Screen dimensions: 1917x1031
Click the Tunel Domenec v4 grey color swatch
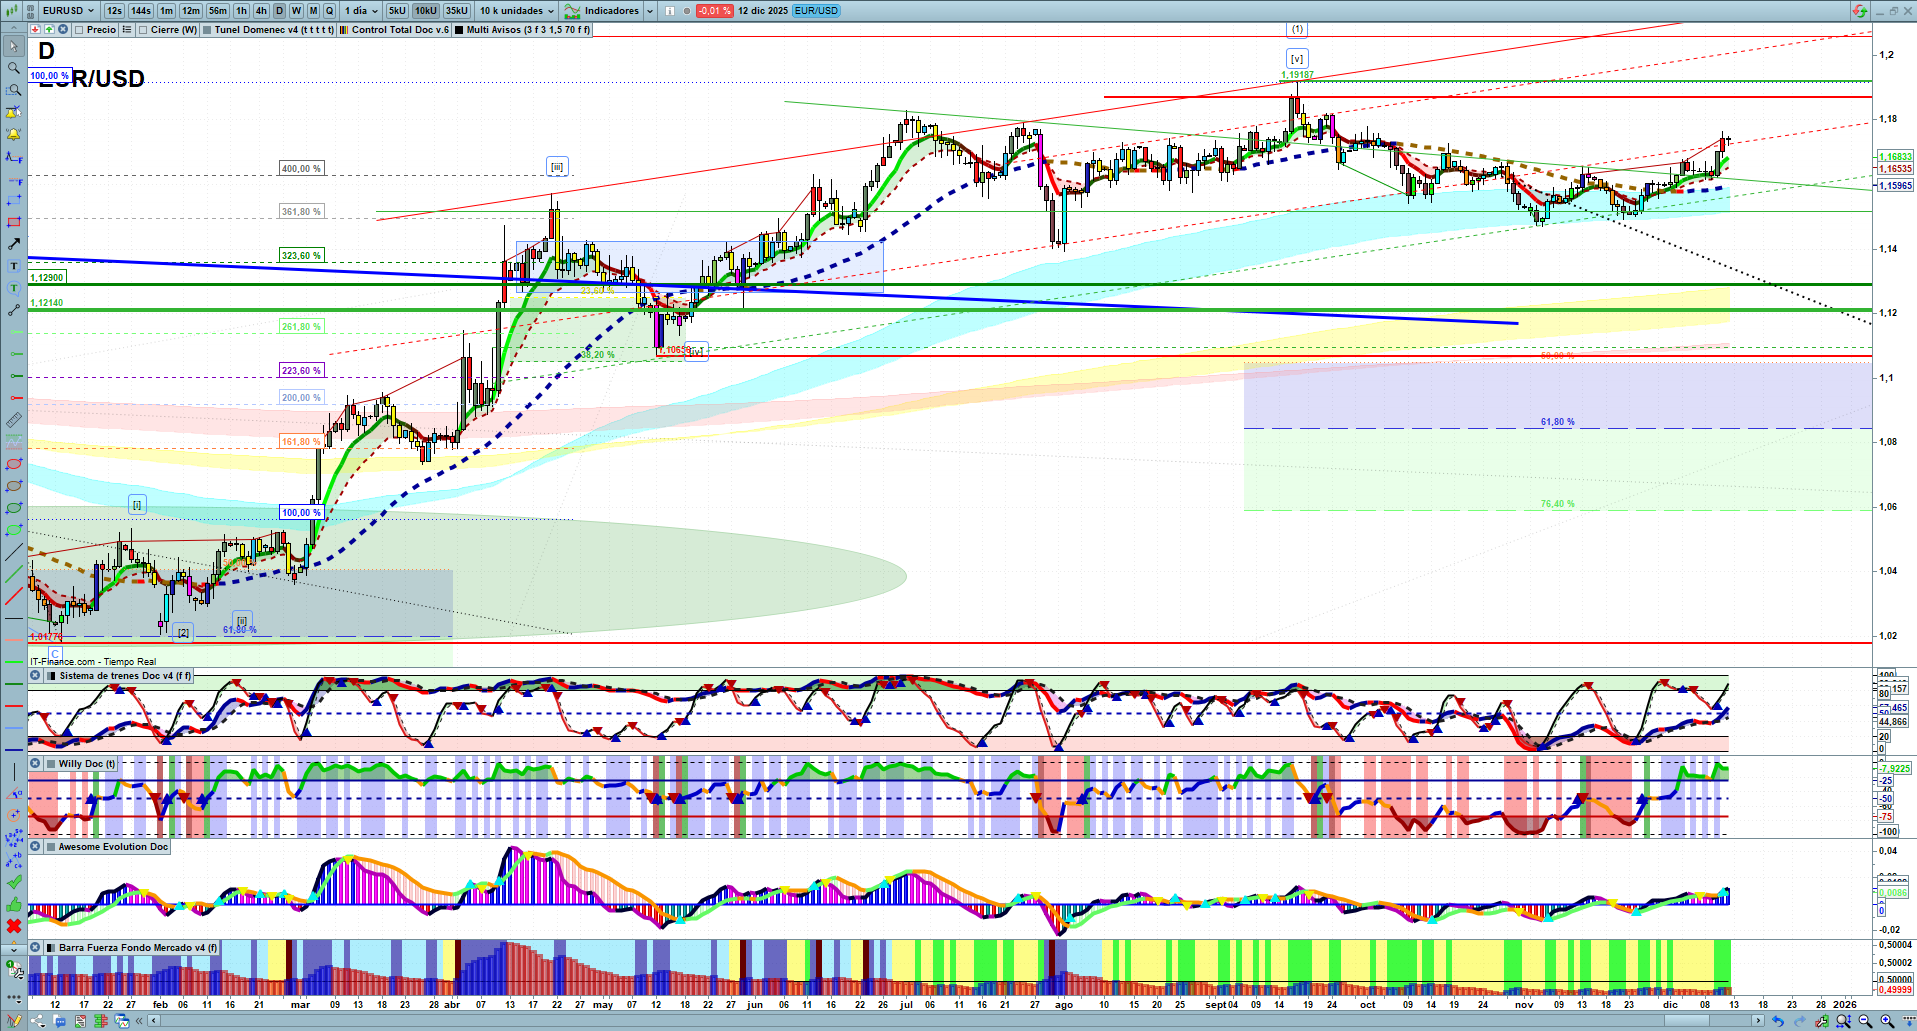tap(207, 30)
